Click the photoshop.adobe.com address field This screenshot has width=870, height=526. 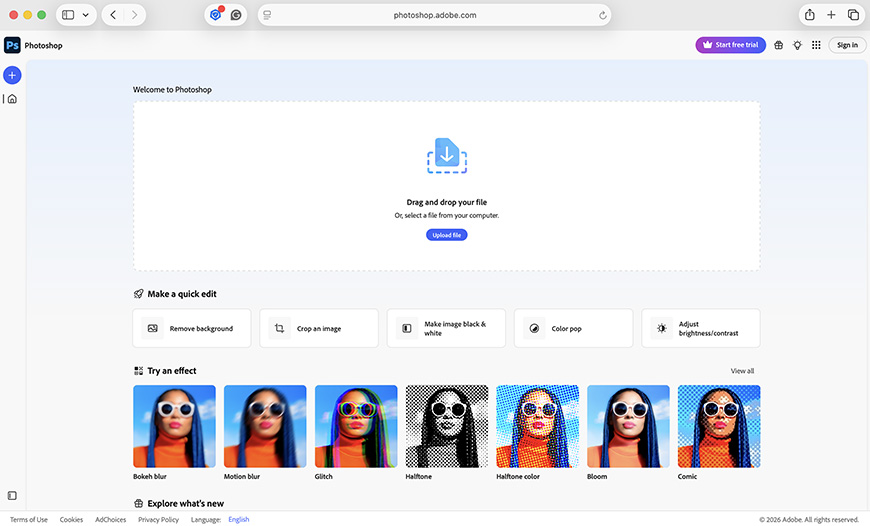434,15
